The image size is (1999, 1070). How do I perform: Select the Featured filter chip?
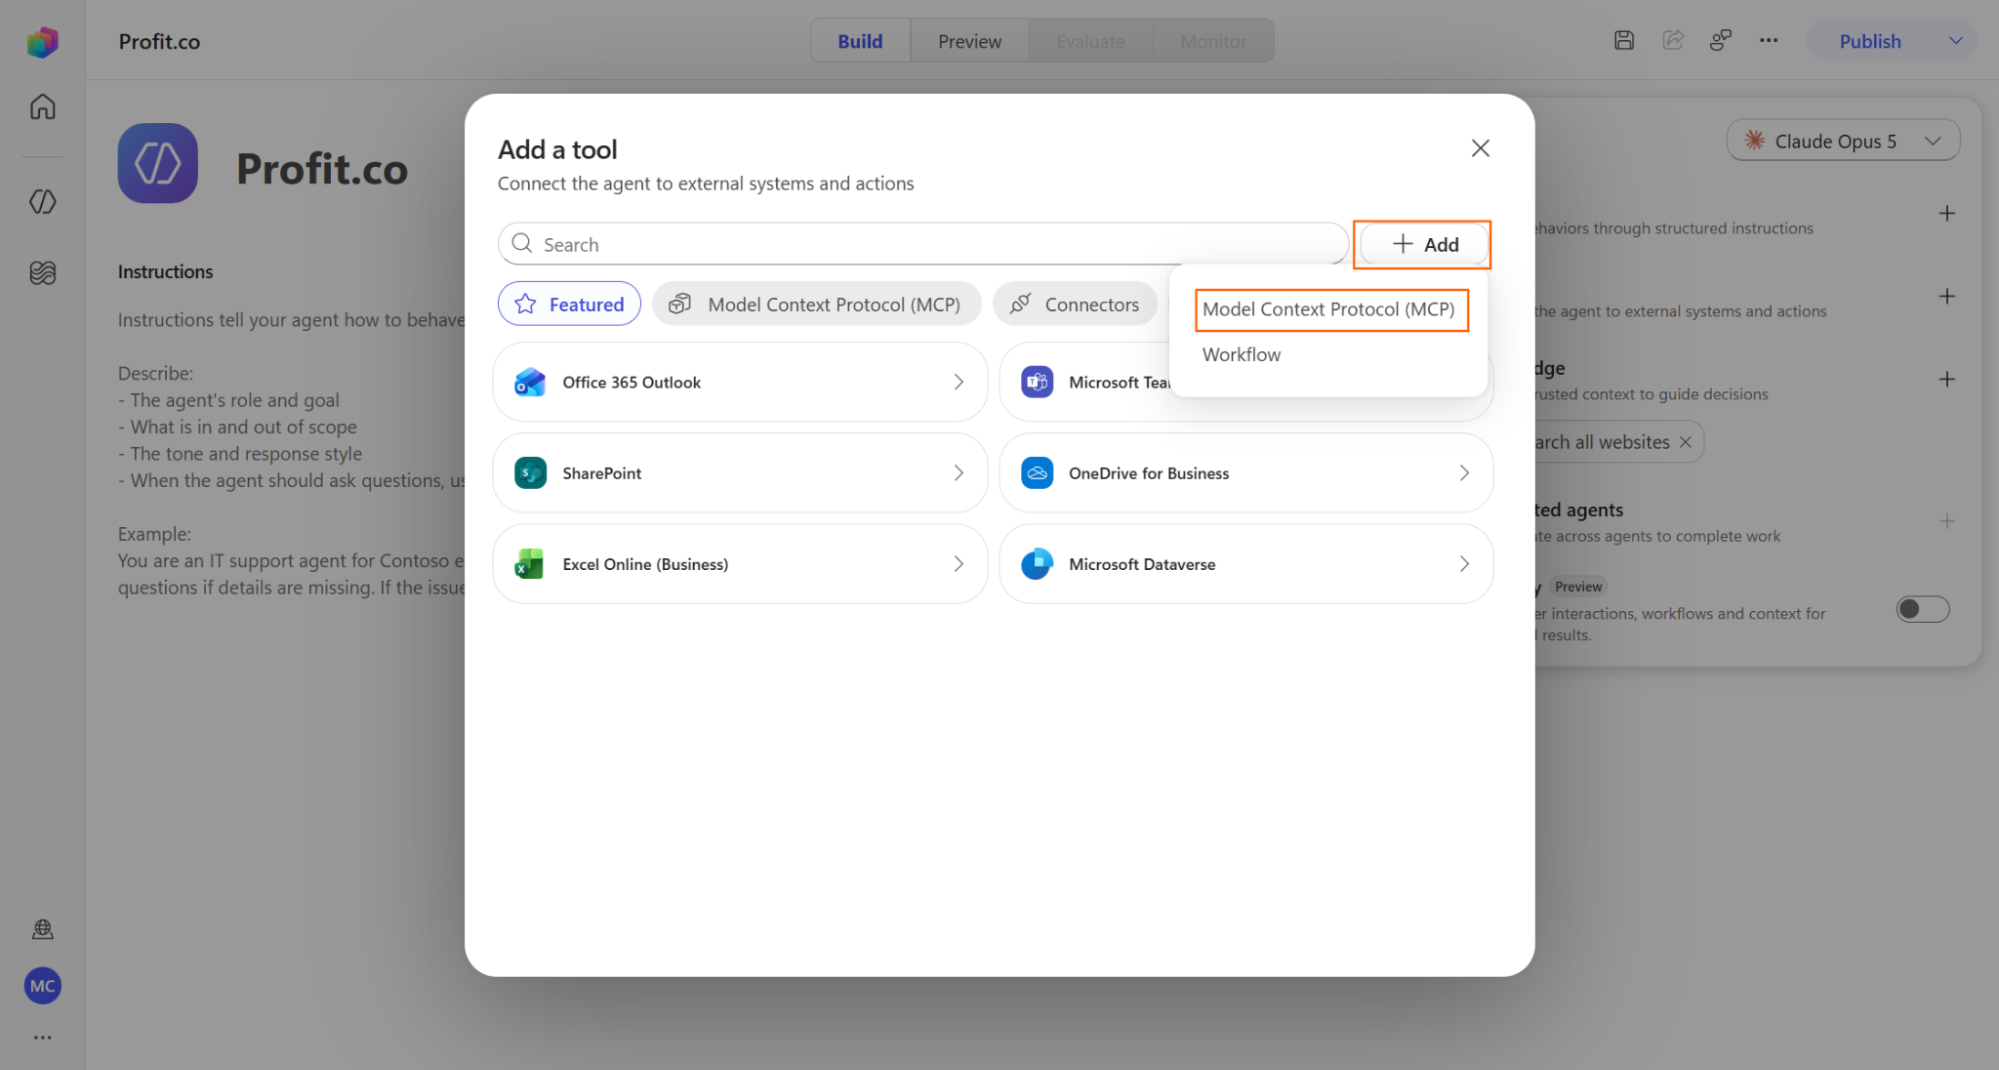click(569, 304)
